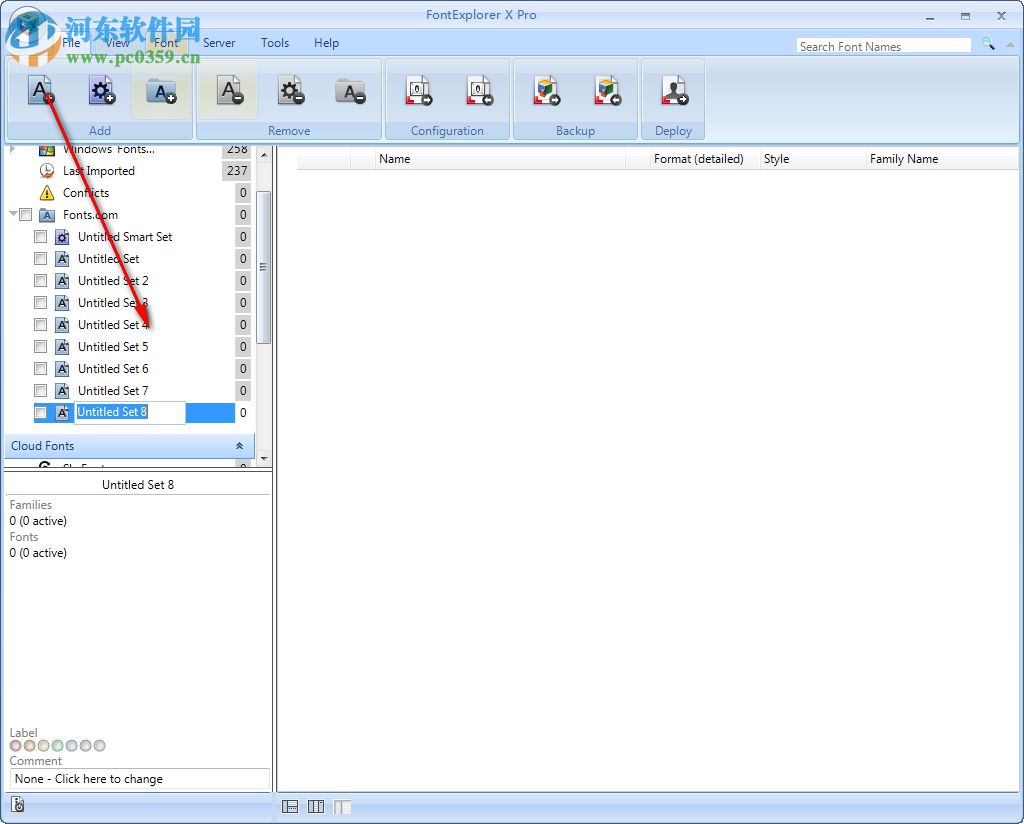Collapse the Fonts.com tree node
This screenshot has height=824, width=1024.
coord(14,214)
